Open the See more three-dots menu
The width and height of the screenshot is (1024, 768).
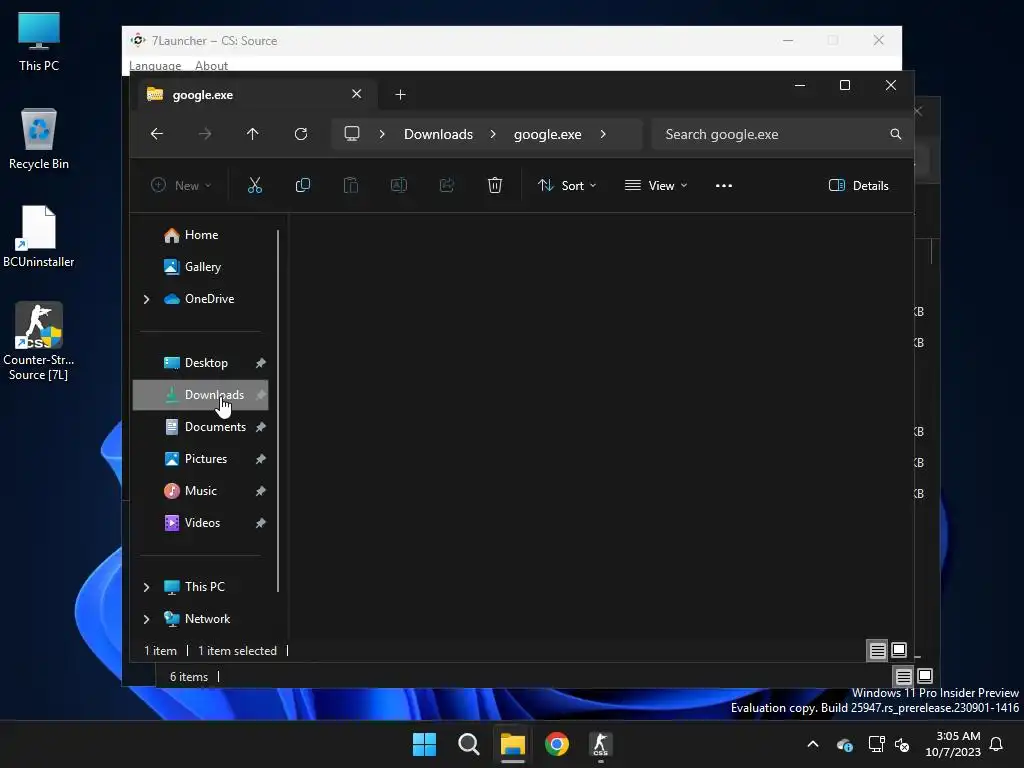(724, 185)
